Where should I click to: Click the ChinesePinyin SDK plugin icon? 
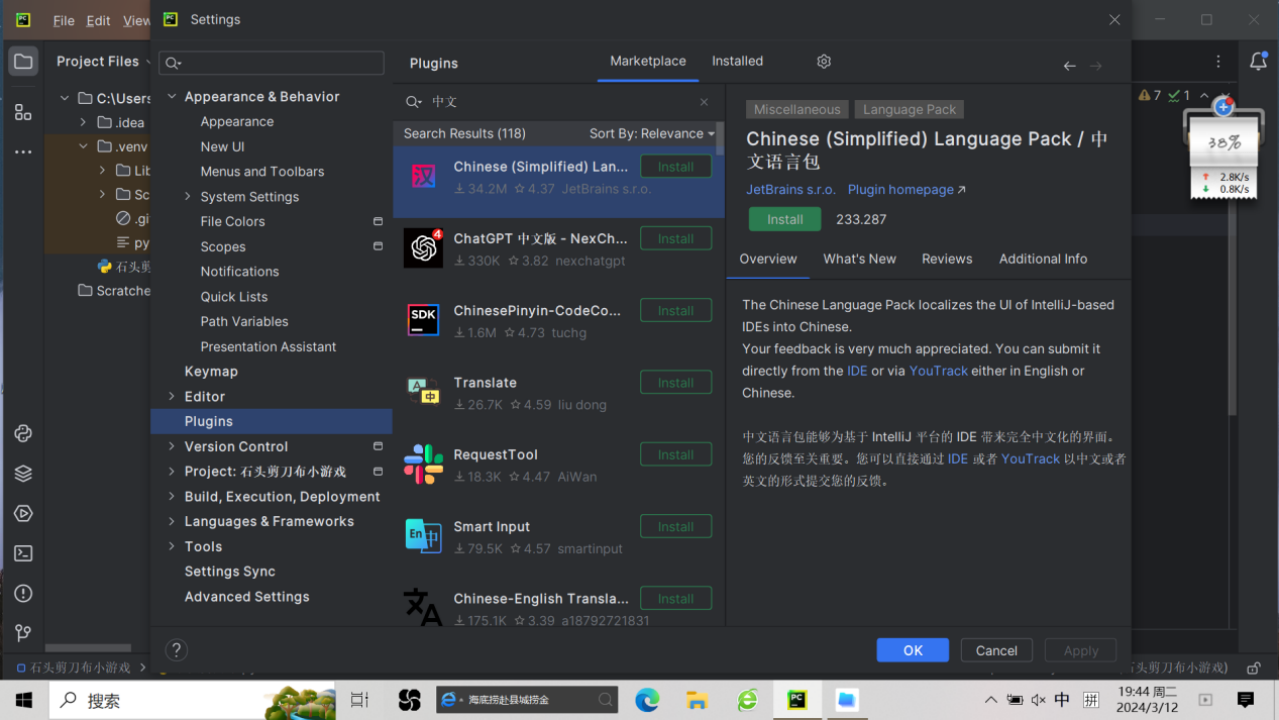424,321
